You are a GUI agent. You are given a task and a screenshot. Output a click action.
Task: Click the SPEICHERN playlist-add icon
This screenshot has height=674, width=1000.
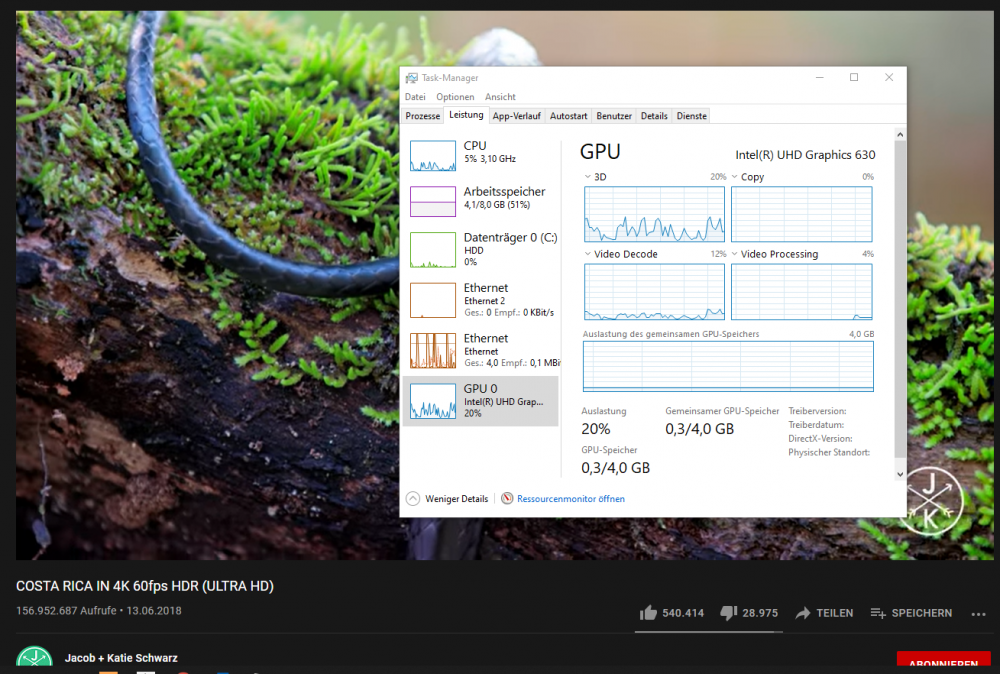click(878, 613)
